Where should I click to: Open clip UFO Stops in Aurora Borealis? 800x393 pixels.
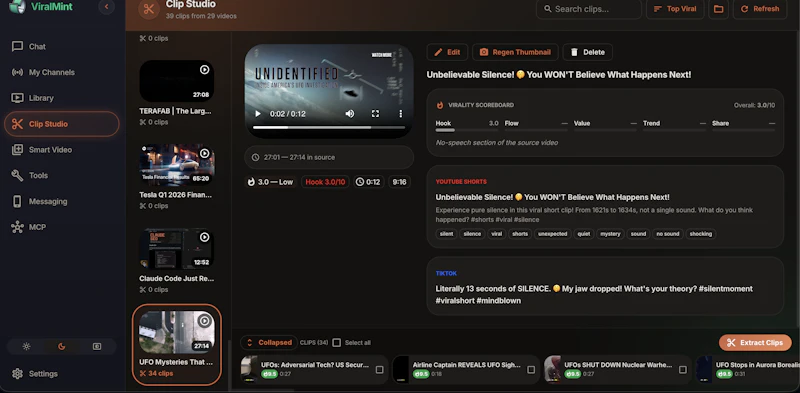click(747, 369)
